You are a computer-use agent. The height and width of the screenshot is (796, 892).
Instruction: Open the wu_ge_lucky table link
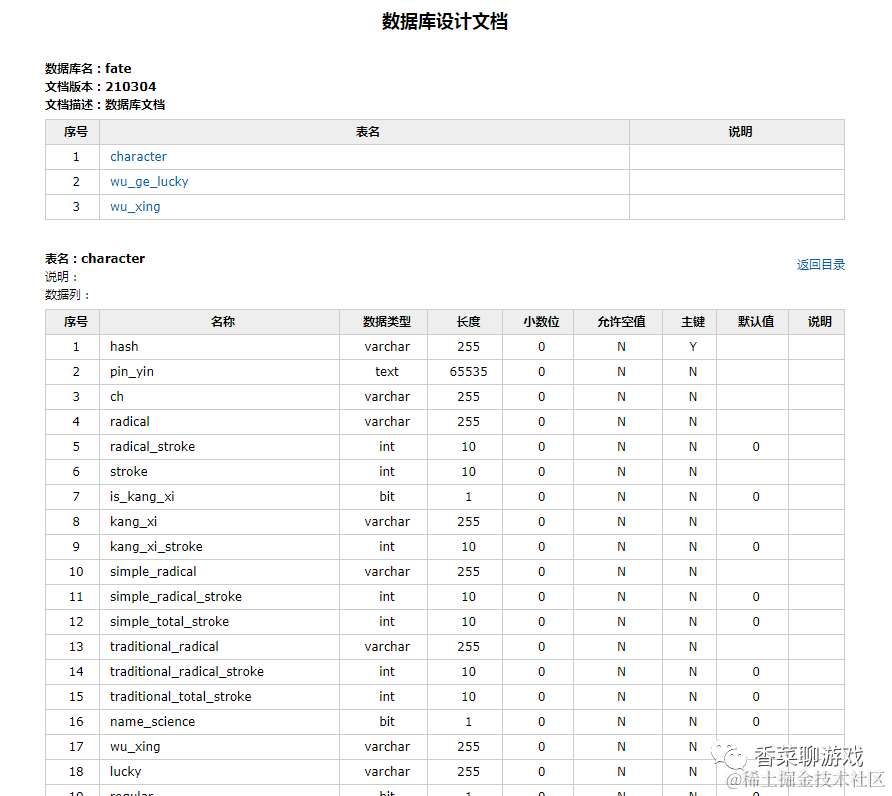coord(149,182)
